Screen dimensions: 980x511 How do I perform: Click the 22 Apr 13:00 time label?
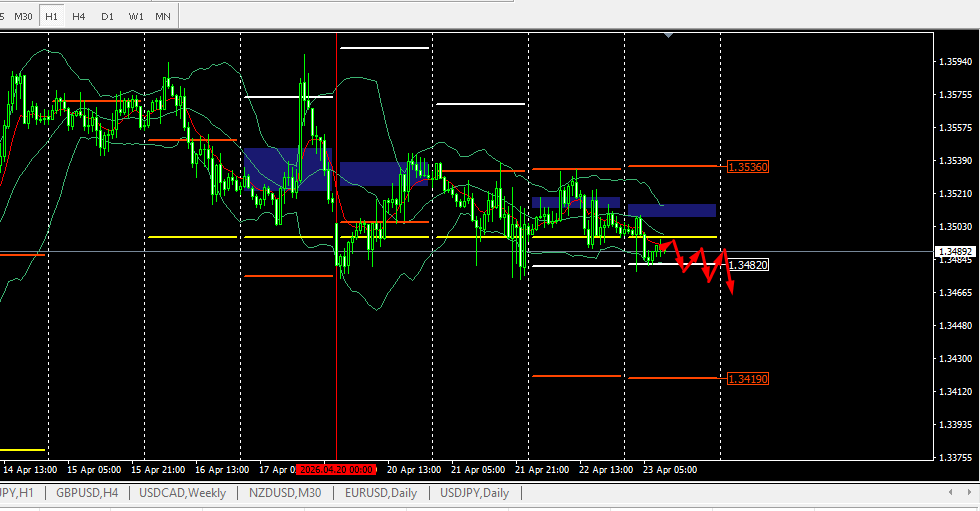pyautogui.click(x=606, y=470)
